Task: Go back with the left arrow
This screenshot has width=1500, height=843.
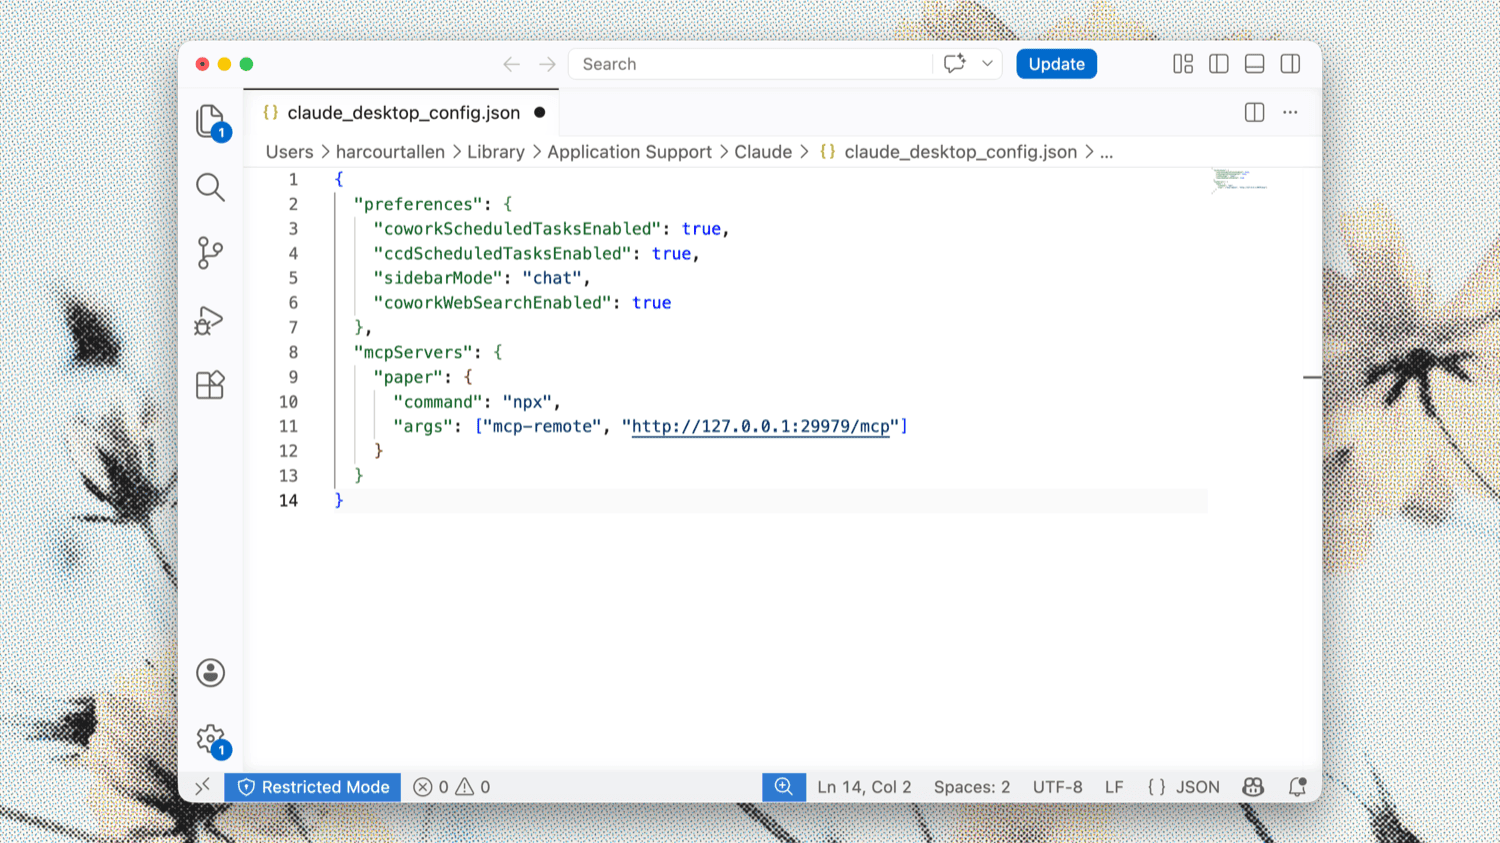Action: 512,64
